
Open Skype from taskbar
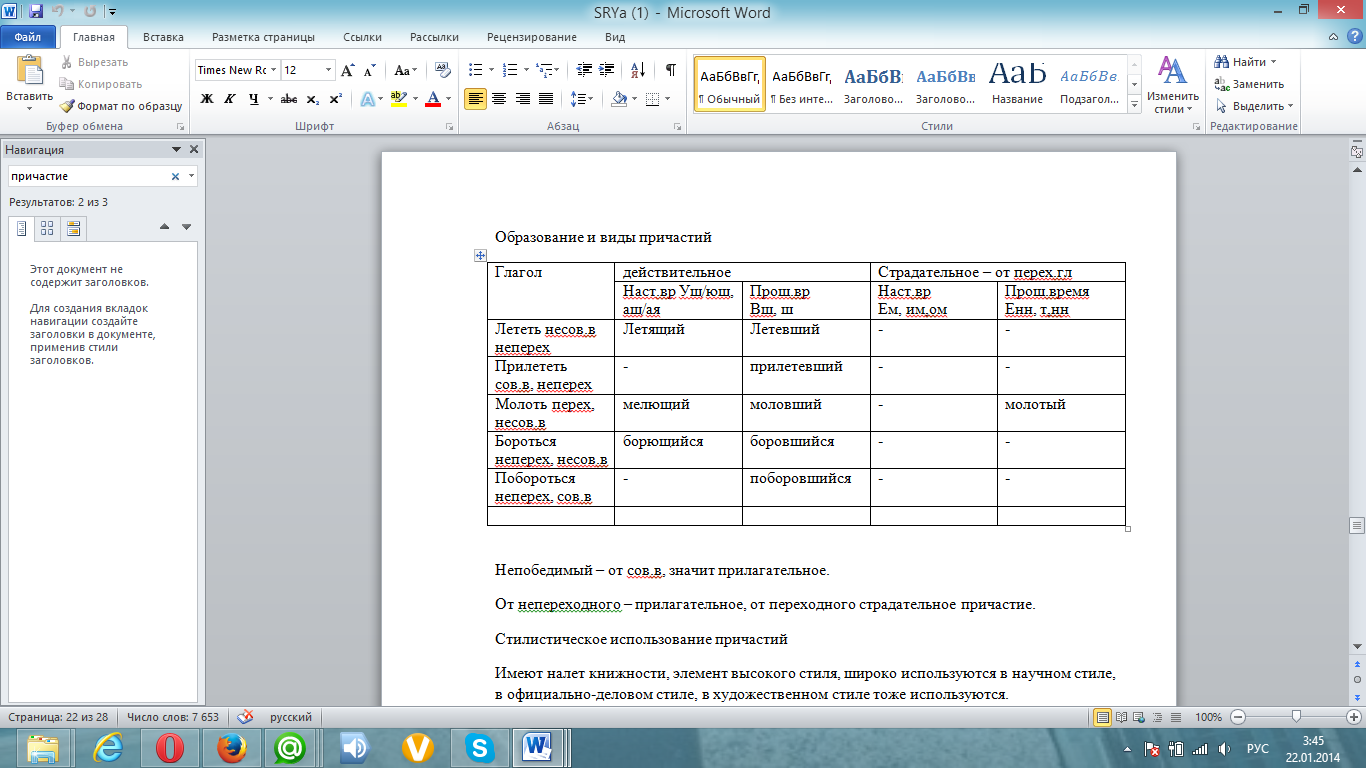480,747
